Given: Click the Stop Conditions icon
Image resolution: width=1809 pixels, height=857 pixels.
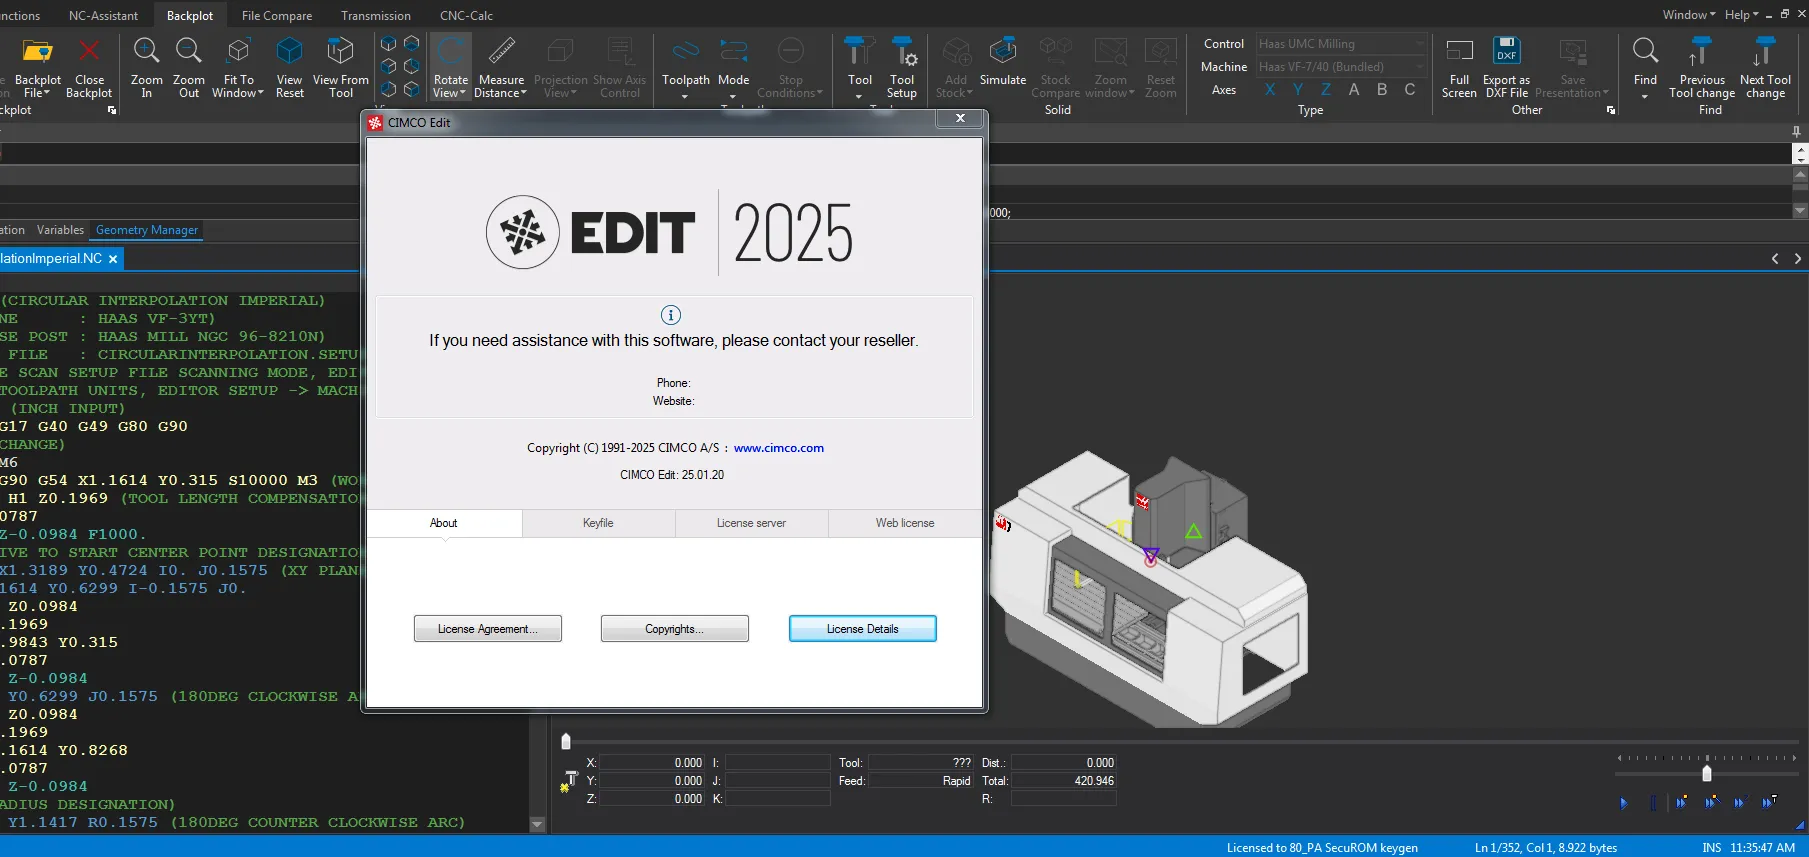Looking at the screenshot, I should pos(790,51).
